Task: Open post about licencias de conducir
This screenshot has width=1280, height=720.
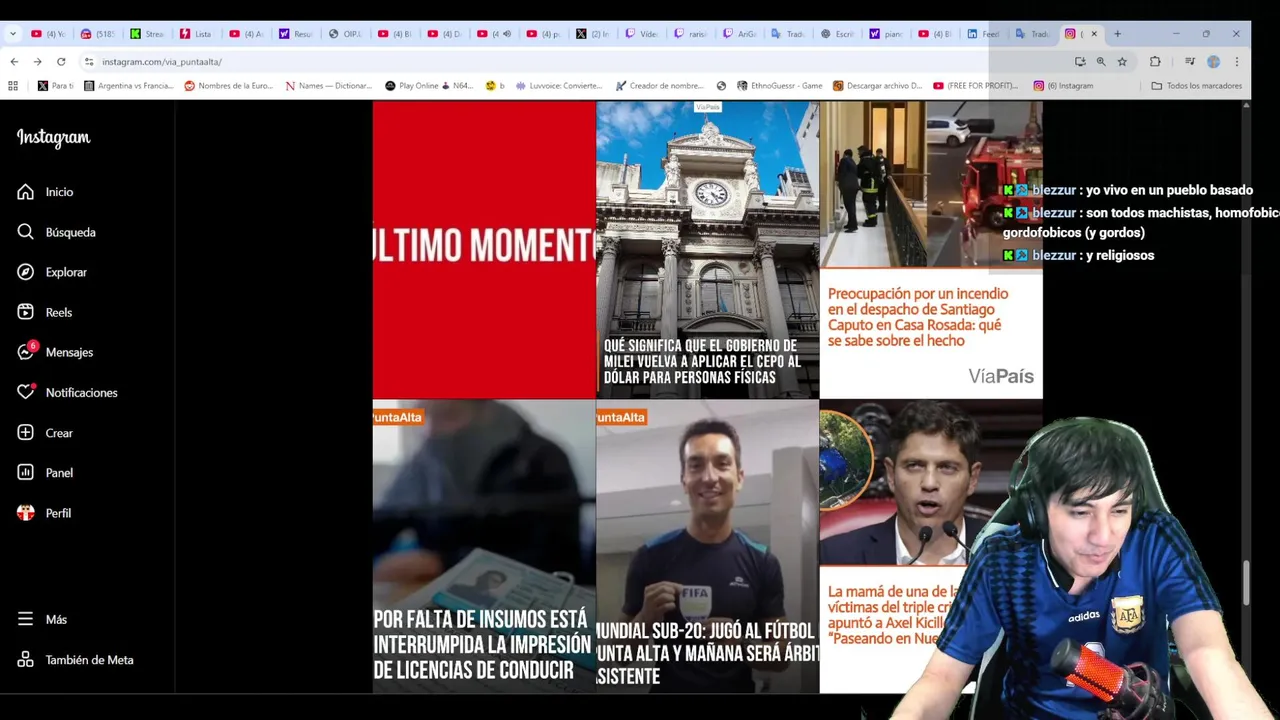Action: click(x=484, y=547)
